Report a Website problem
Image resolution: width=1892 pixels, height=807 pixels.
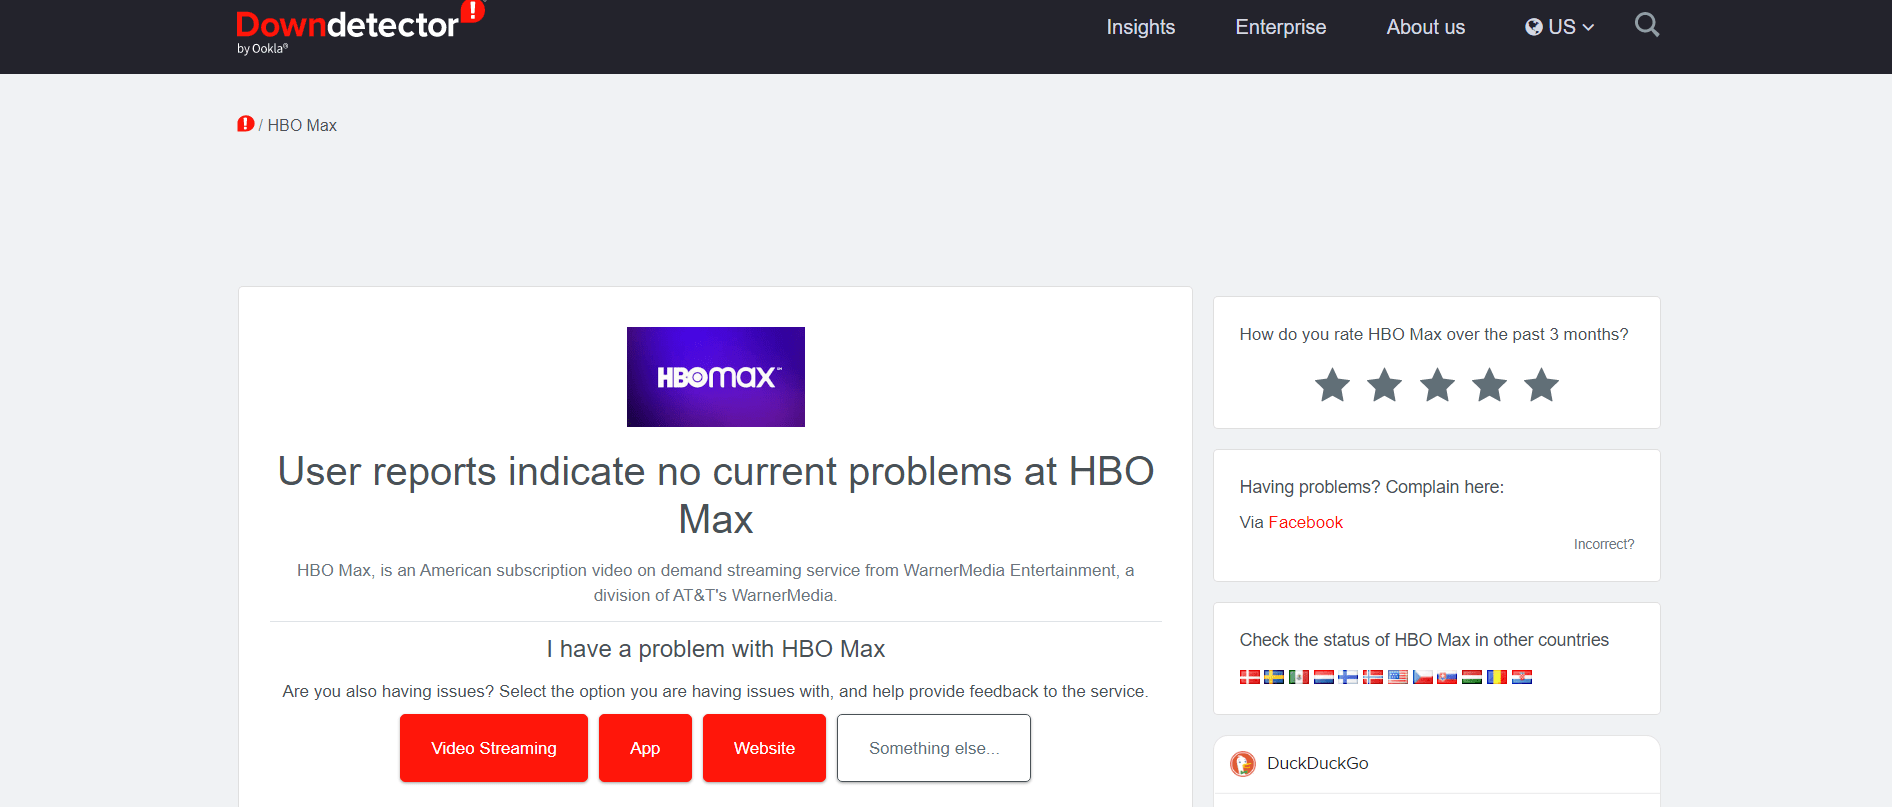(x=764, y=748)
